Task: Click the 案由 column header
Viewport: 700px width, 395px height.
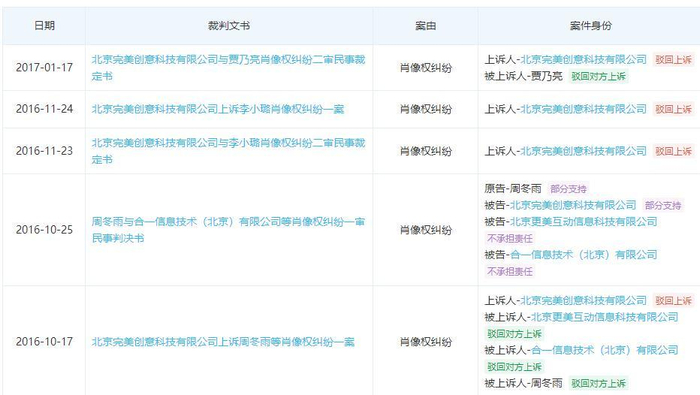Action: [425, 26]
